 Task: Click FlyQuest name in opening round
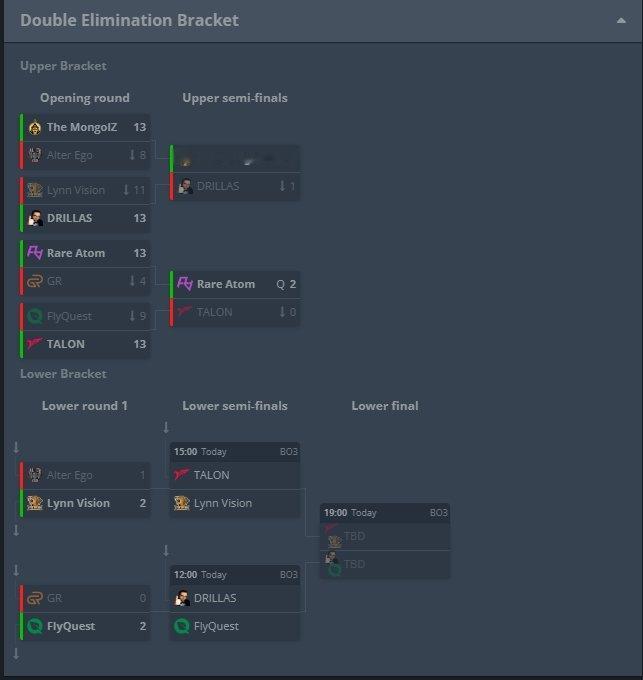click(69, 316)
